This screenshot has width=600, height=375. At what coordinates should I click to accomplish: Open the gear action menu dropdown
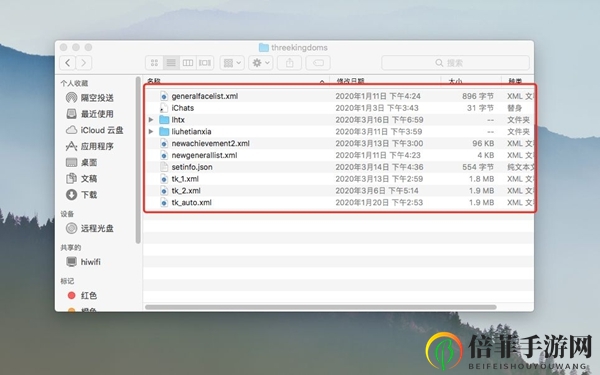tap(261, 63)
